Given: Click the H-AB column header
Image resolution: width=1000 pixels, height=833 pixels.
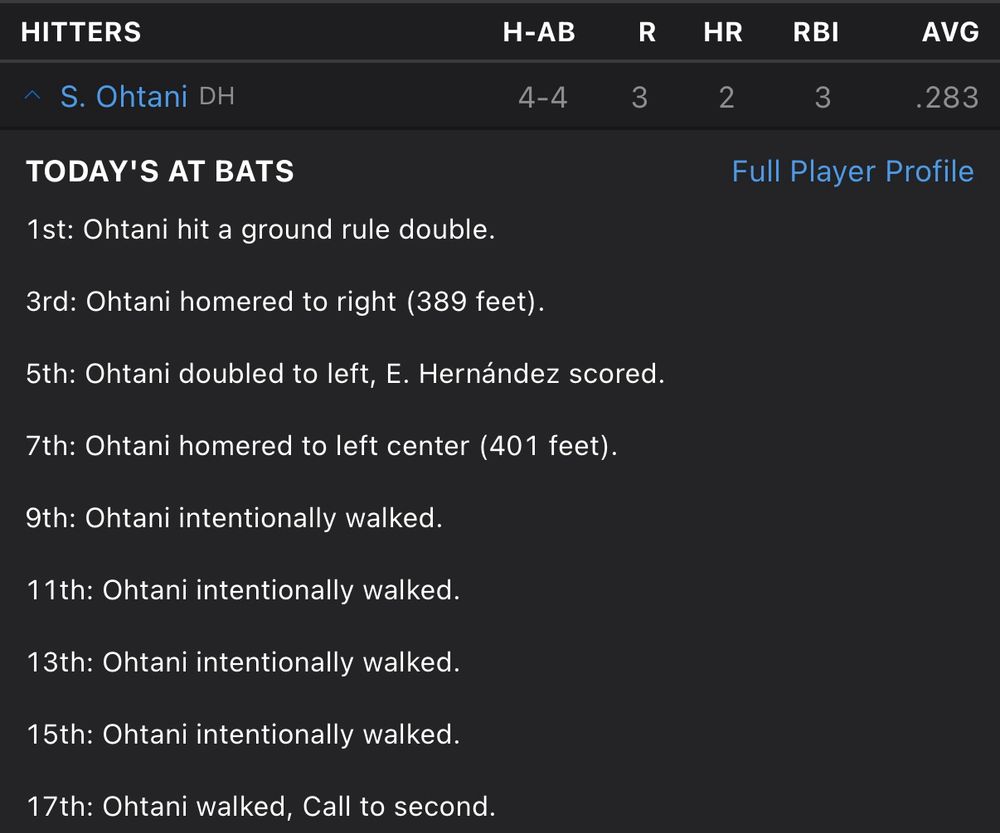Looking at the screenshot, I should [x=539, y=32].
